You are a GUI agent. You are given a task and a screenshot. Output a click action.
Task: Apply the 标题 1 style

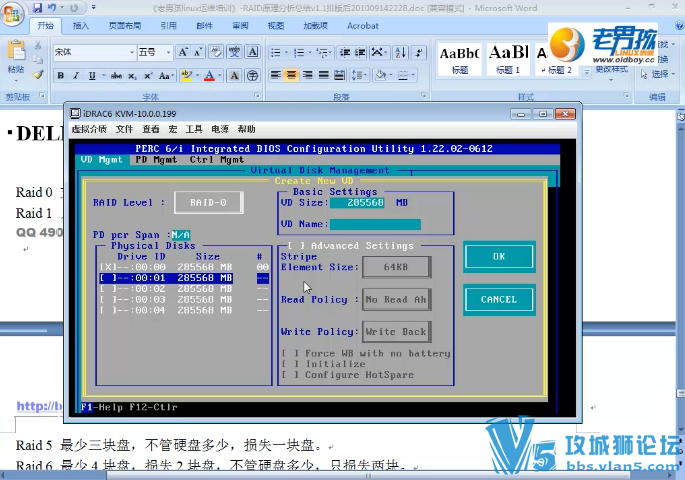tap(508, 59)
